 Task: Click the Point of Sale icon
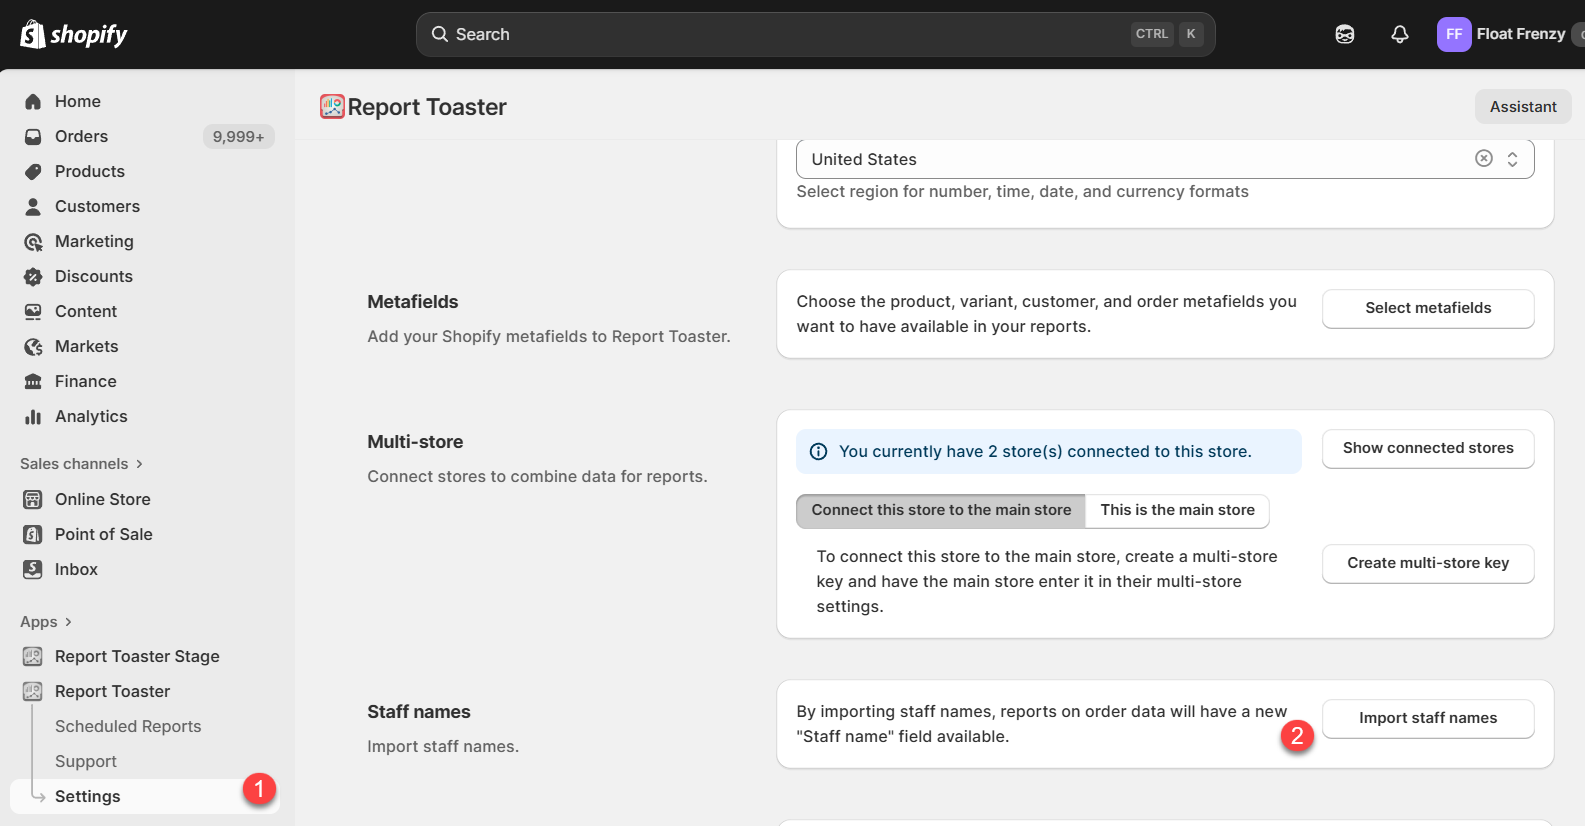pos(33,535)
